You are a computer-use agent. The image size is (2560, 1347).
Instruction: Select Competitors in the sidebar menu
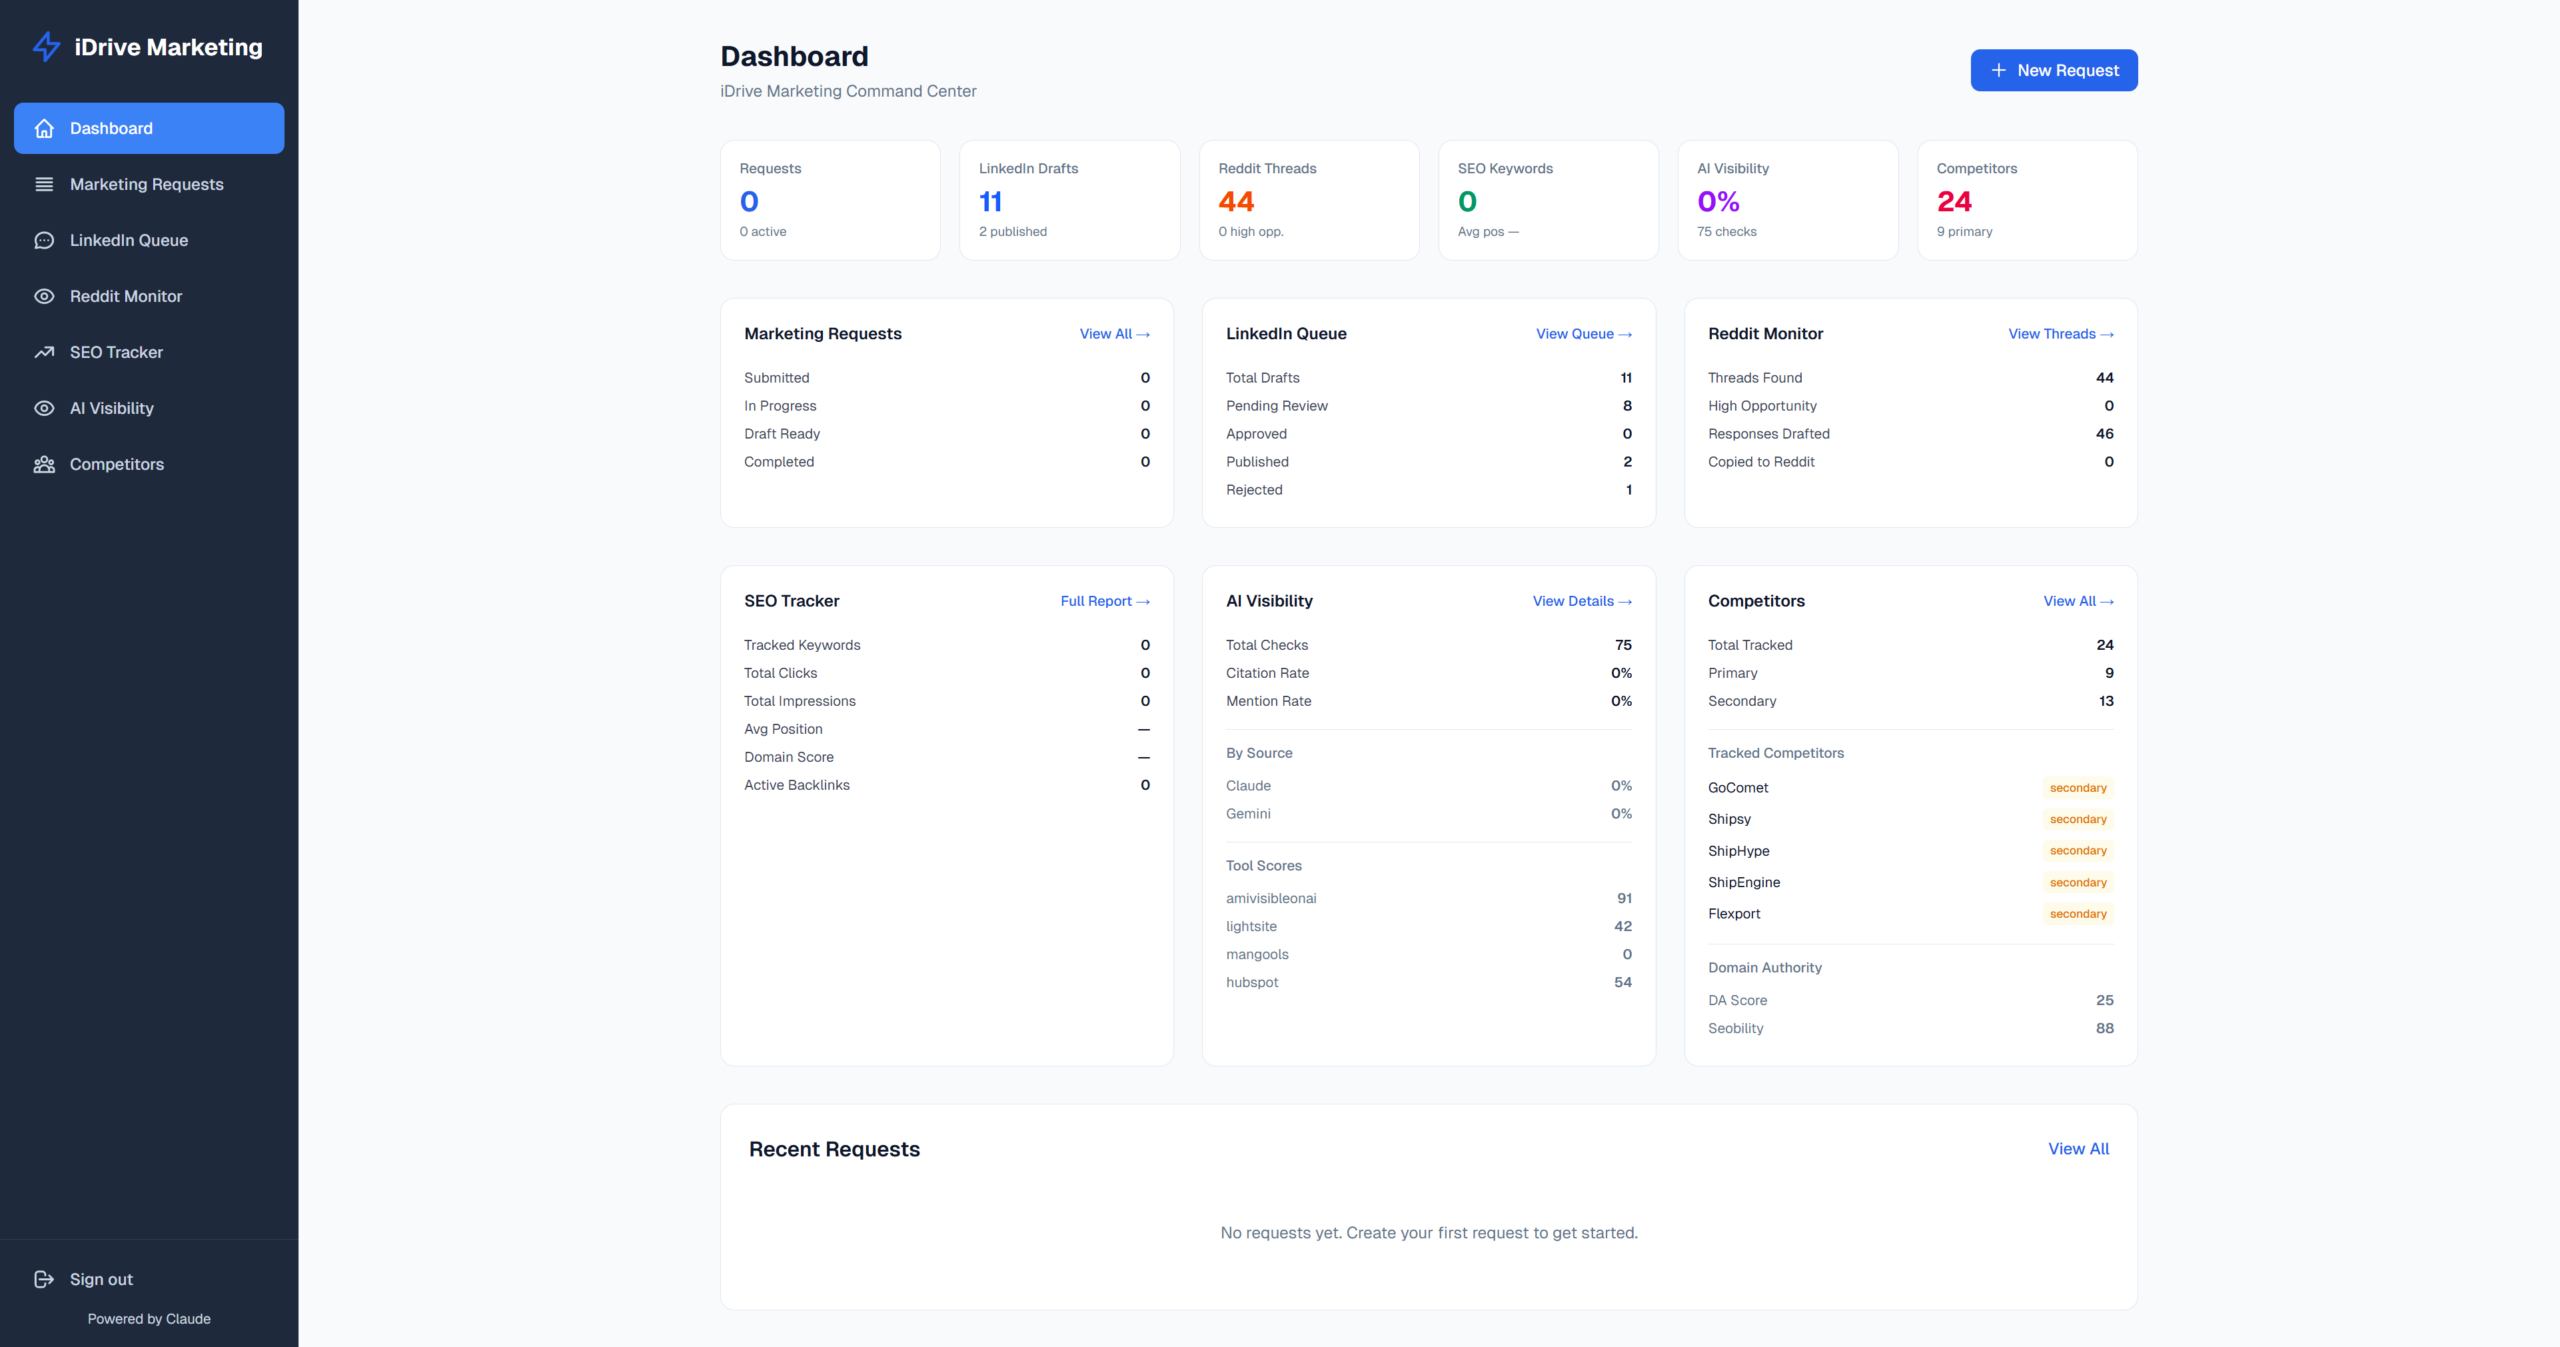coord(149,464)
